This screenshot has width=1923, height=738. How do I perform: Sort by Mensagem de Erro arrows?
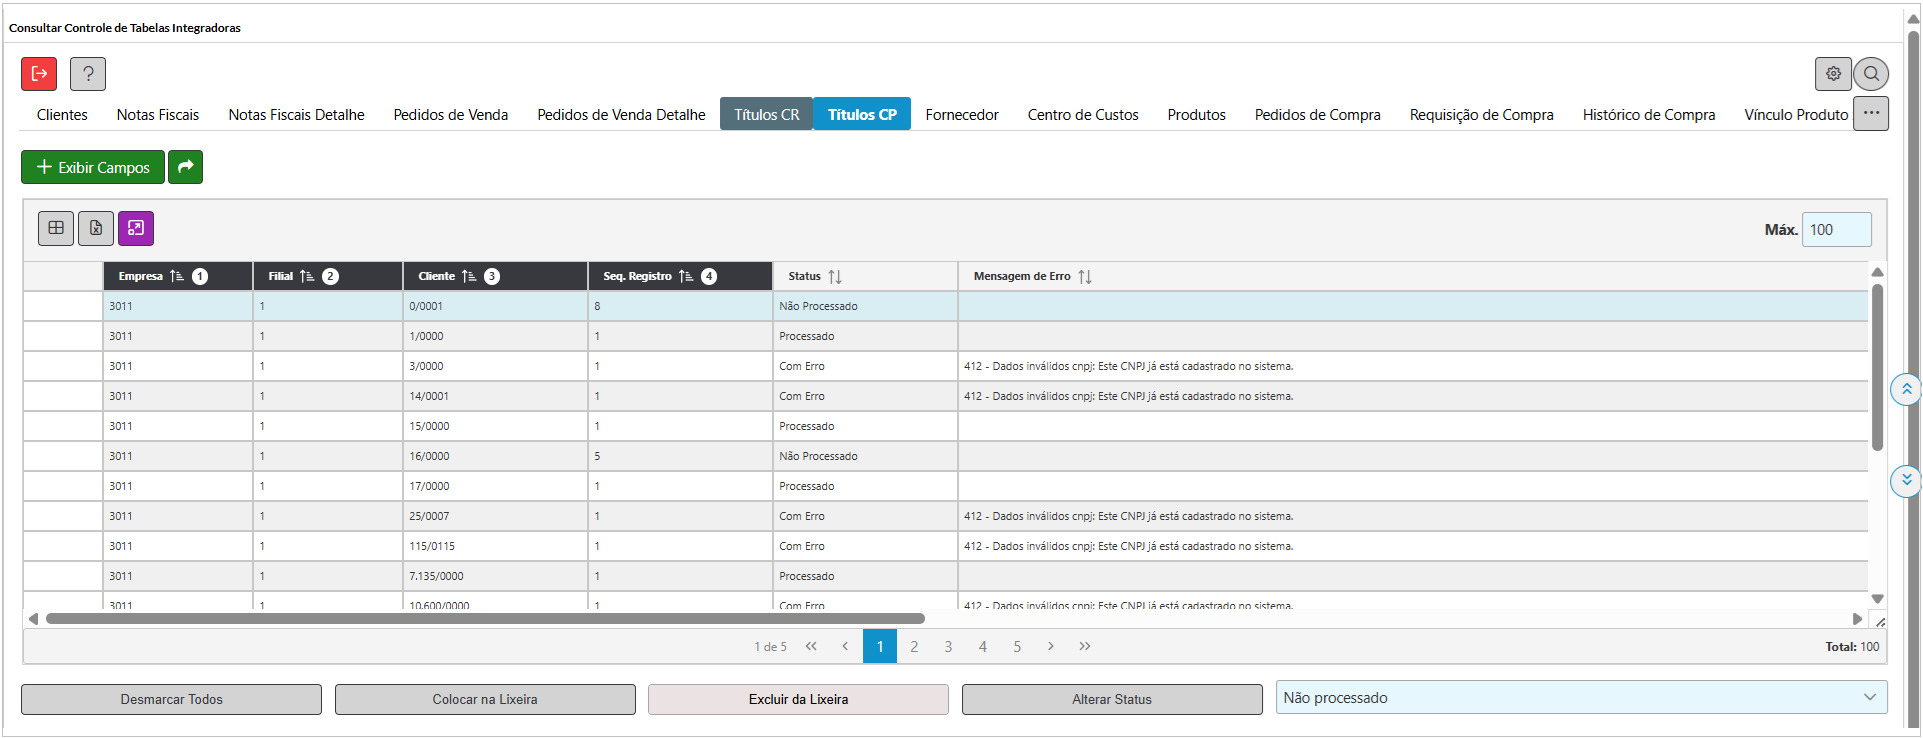tap(1085, 277)
